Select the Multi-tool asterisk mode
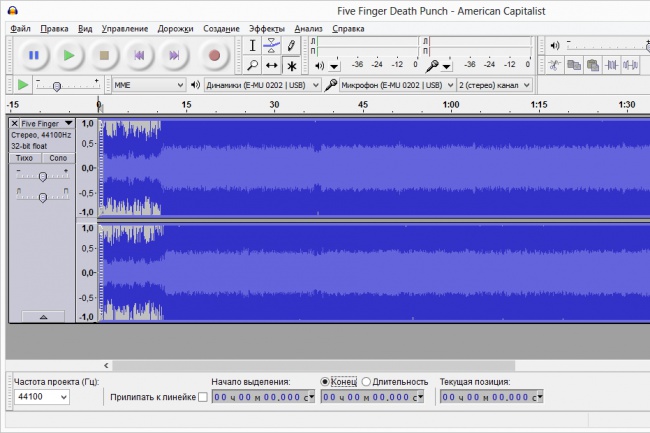Screen dimensions: 650x433 click(291, 65)
